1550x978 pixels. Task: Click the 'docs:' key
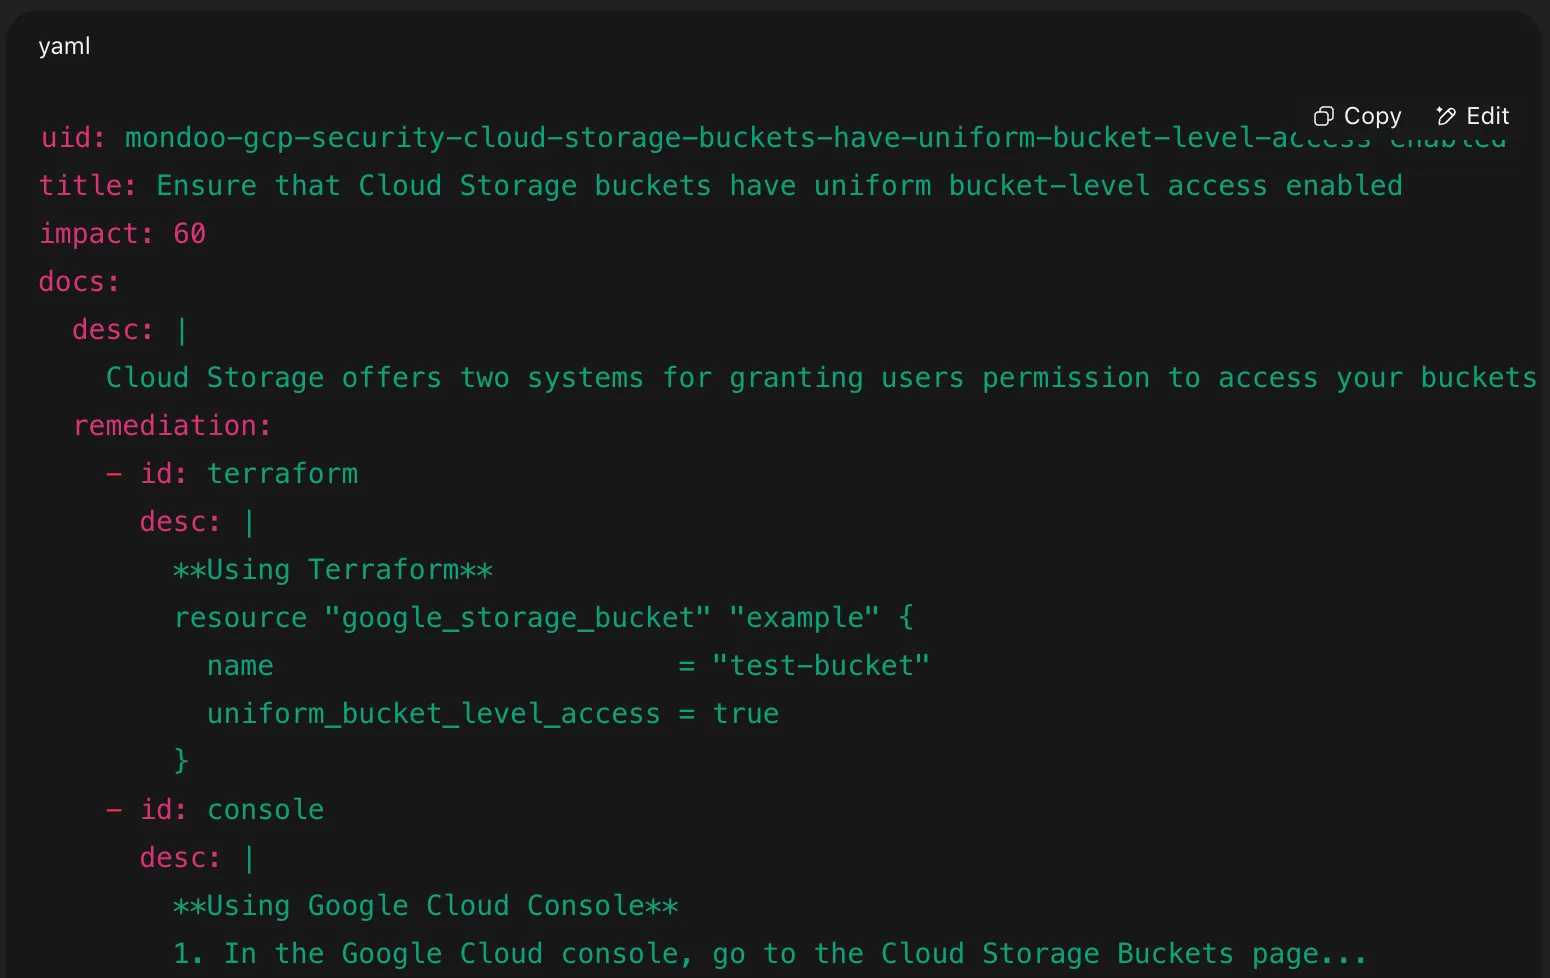79,282
